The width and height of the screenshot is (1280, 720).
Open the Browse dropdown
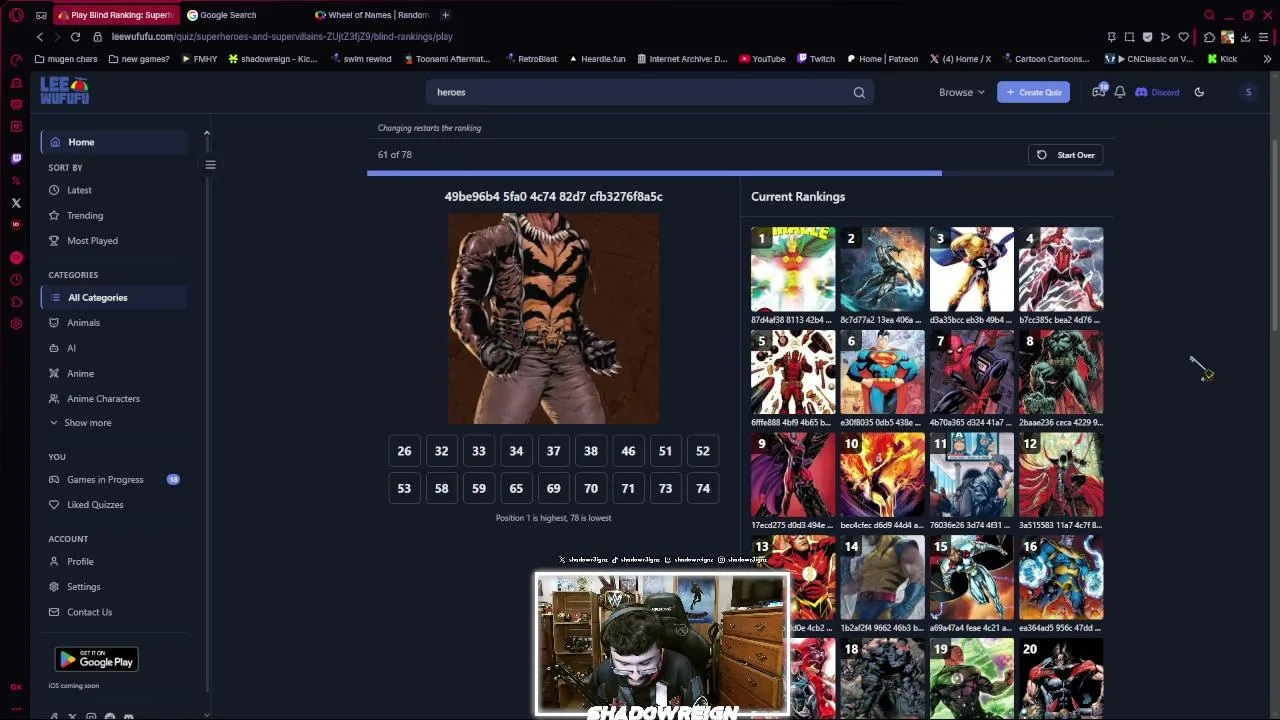(962, 92)
